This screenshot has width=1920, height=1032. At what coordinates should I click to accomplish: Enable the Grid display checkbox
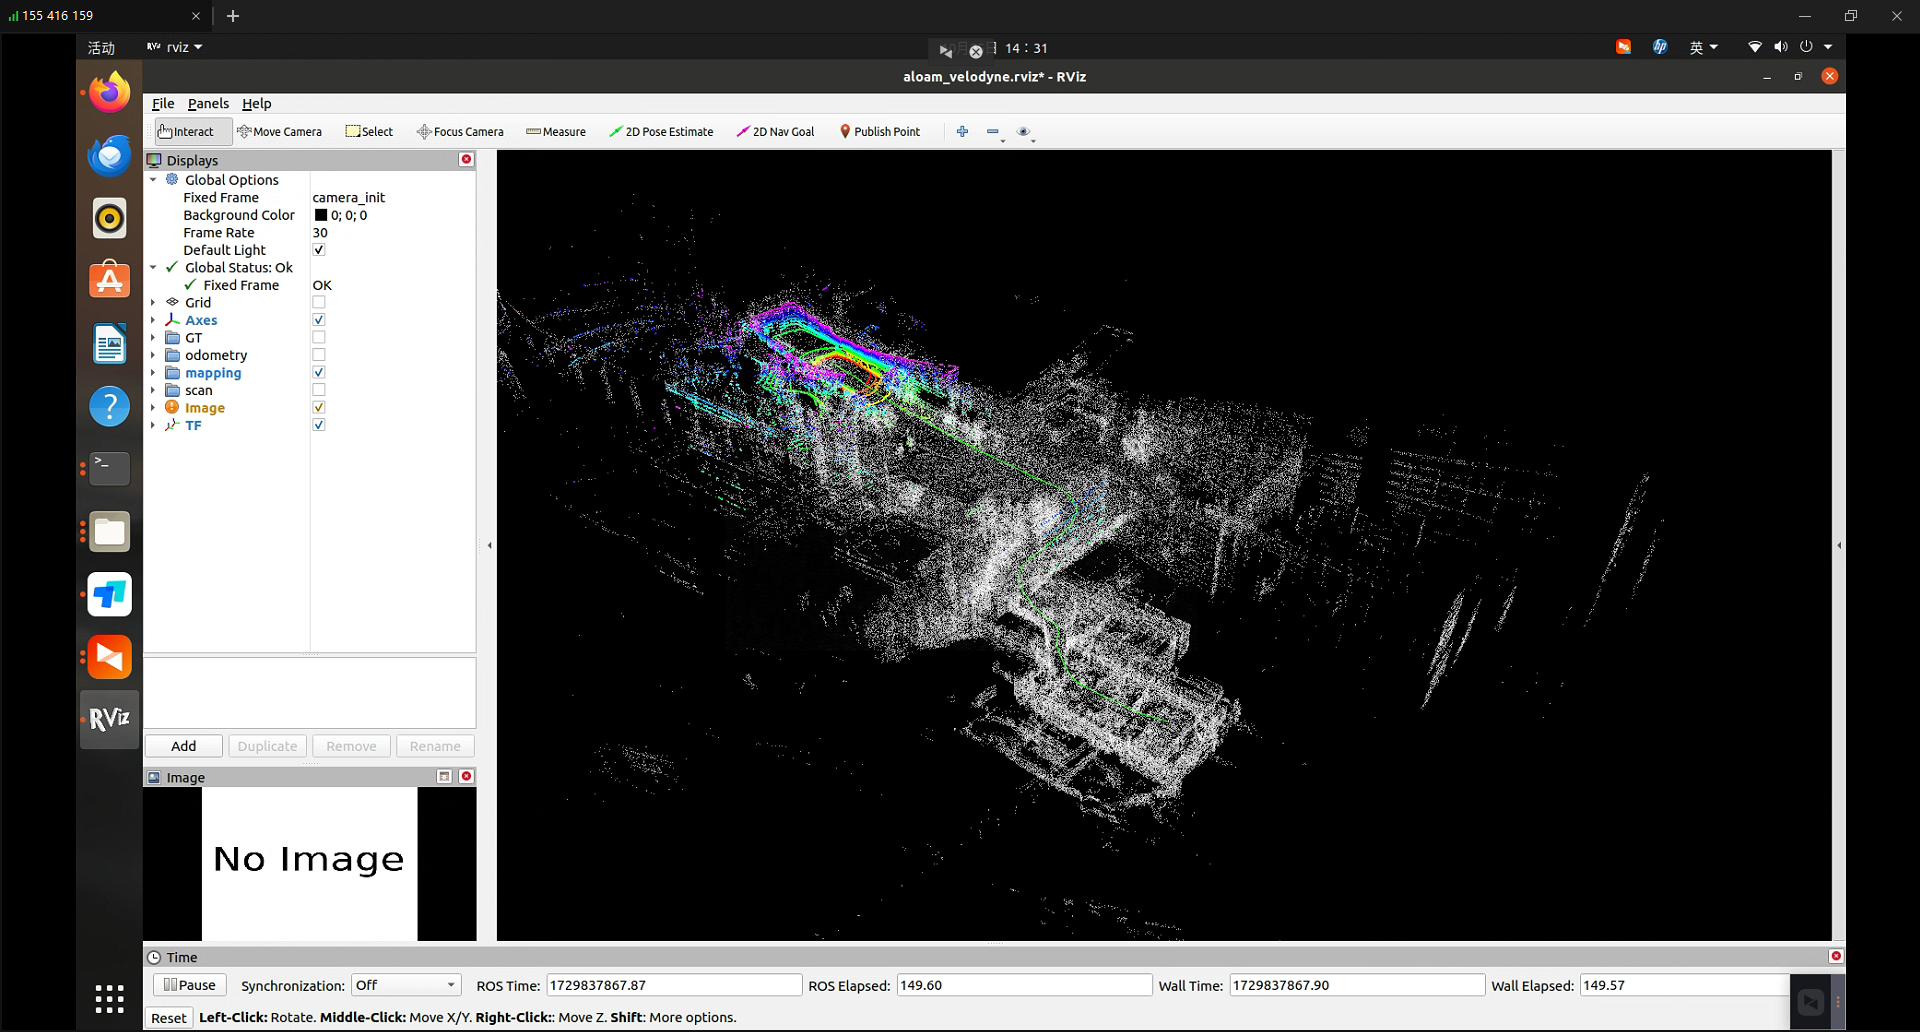pyautogui.click(x=319, y=303)
